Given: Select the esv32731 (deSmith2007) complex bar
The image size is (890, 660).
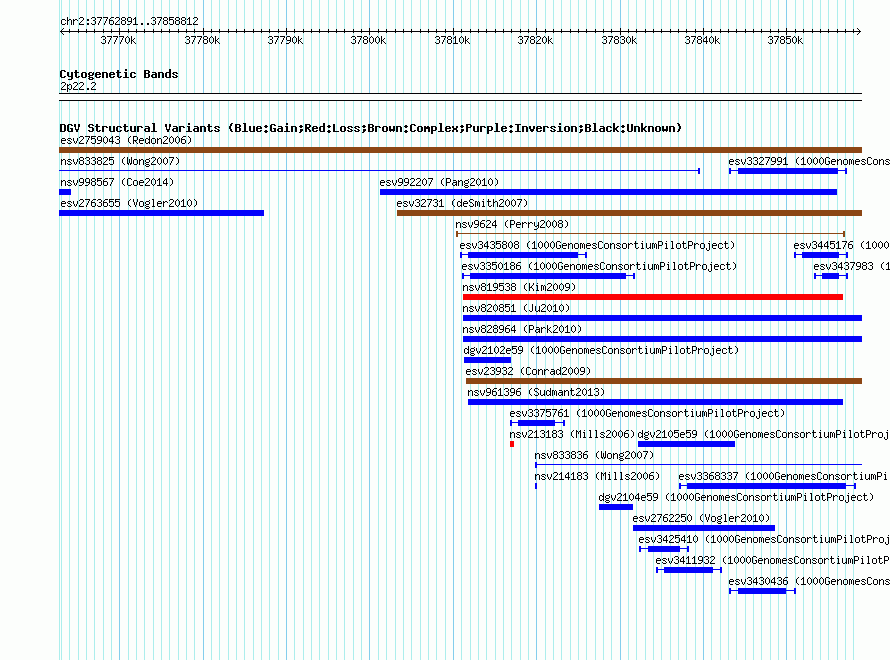Looking at the screenshot, I should click(x=629, y=213).
